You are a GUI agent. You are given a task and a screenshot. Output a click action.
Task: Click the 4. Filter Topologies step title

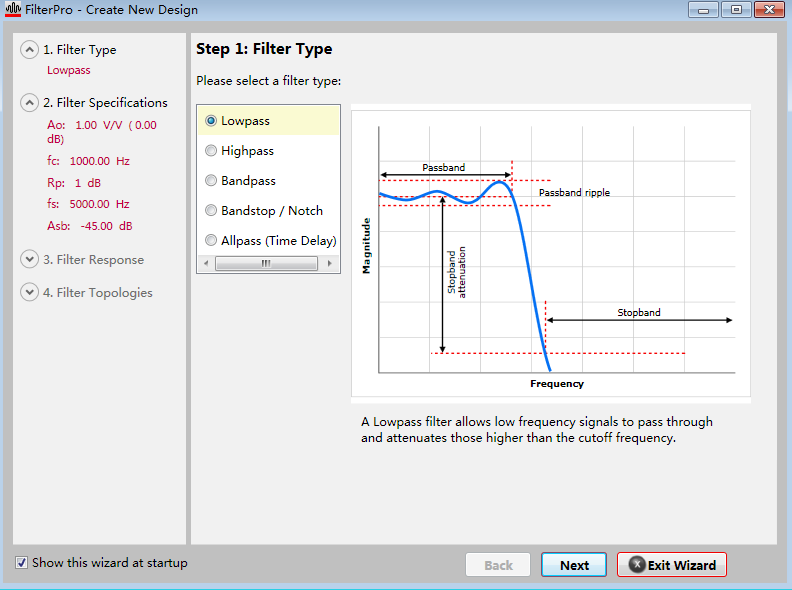97,292
